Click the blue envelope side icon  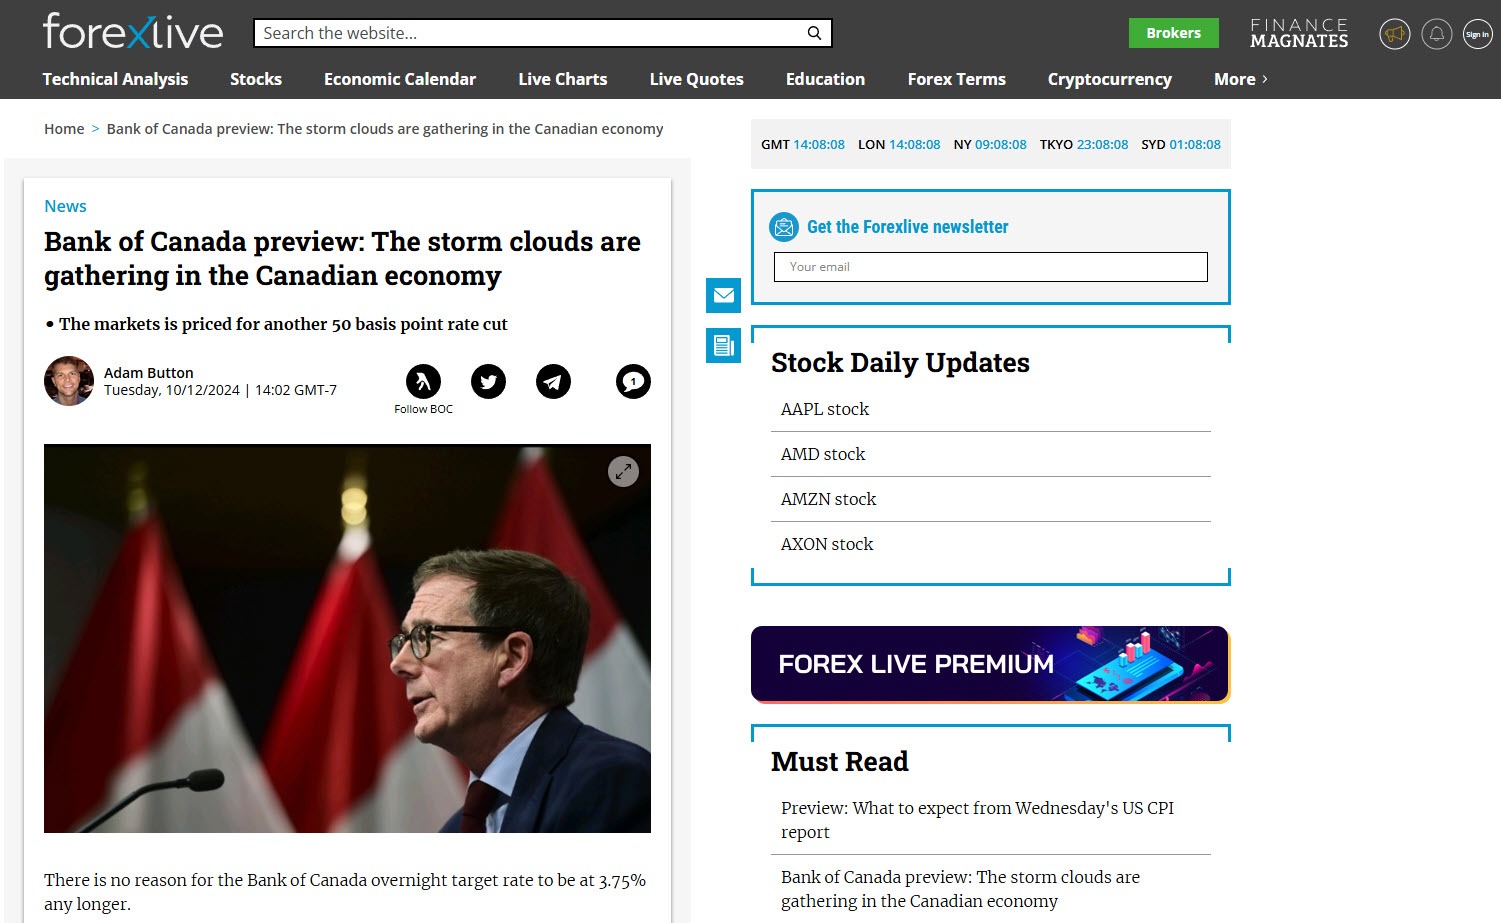pyautogui.click(x=723, y=295)
